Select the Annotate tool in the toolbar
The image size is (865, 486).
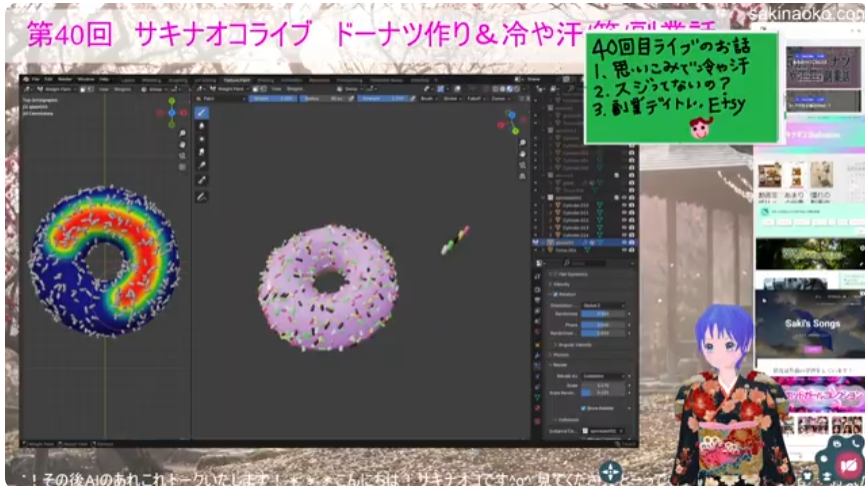coord(201,196)
